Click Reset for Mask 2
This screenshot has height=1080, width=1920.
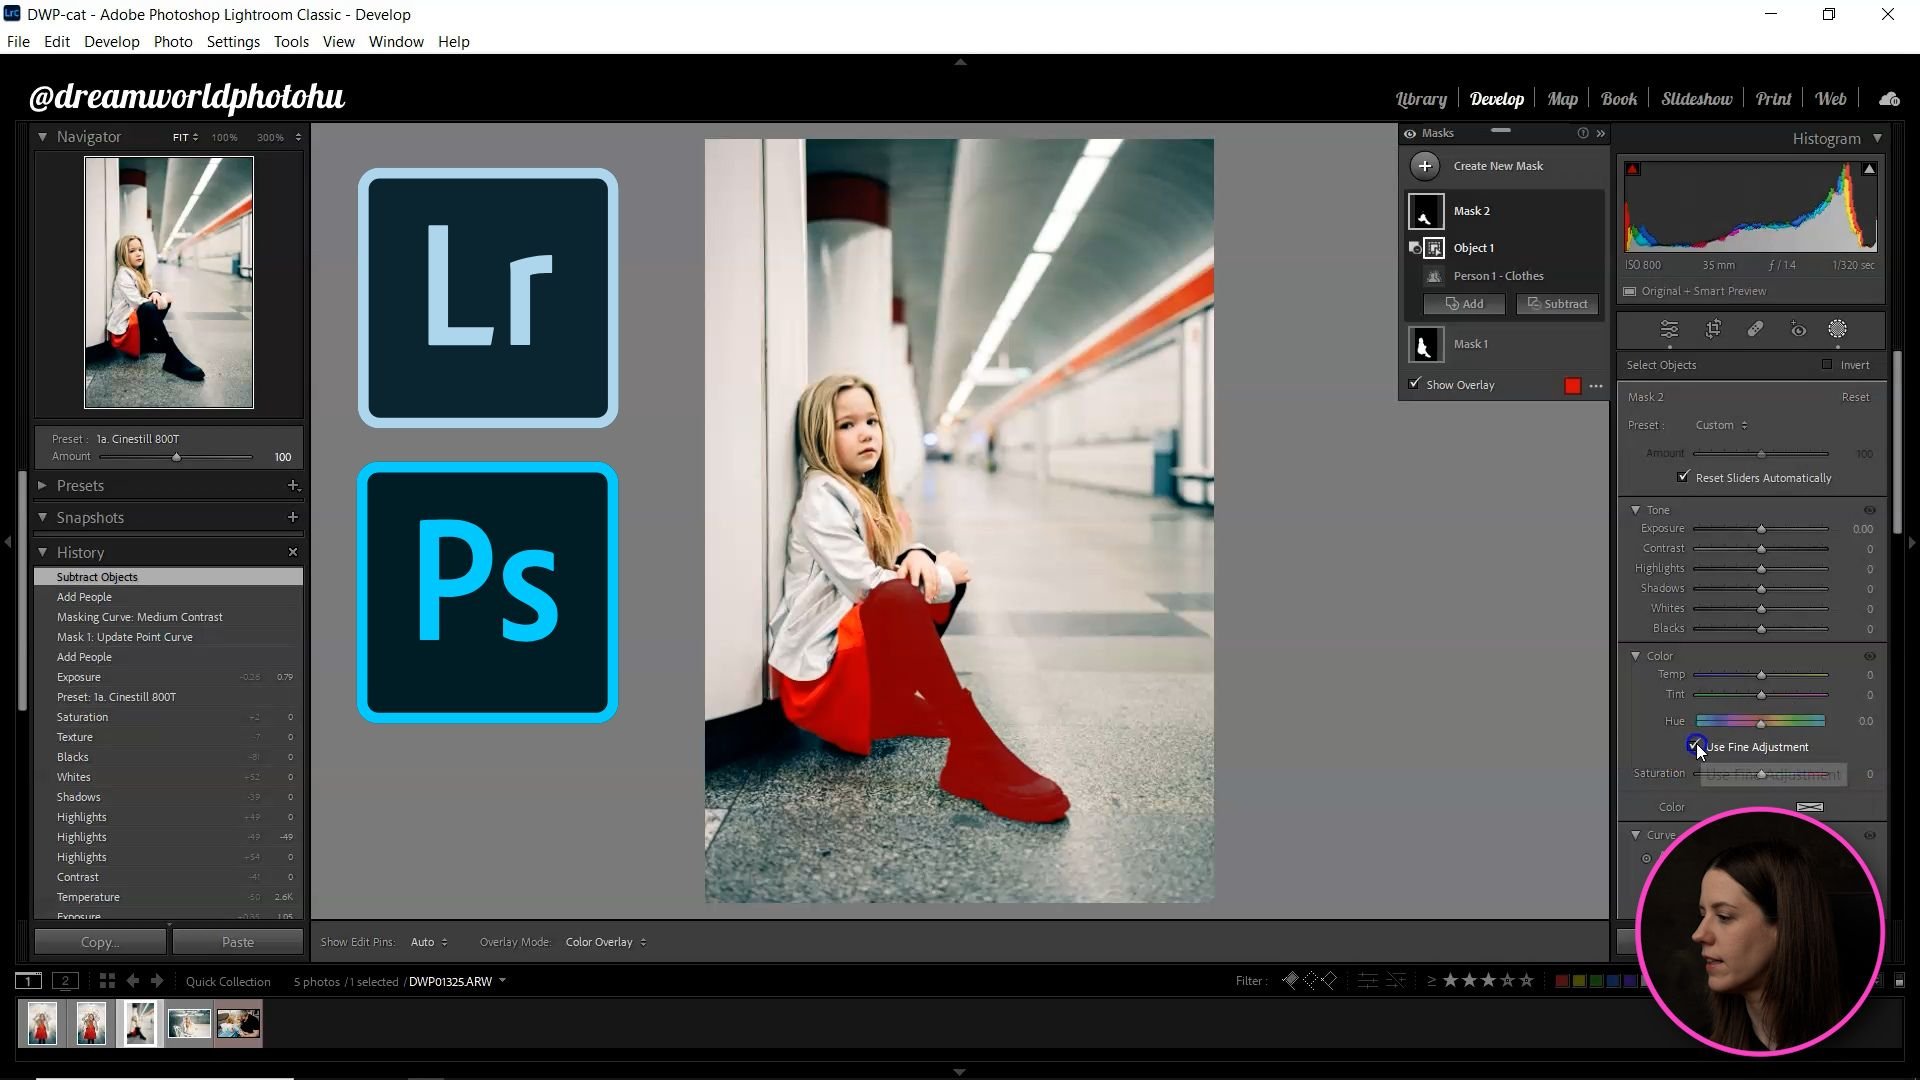point(1855,397)
